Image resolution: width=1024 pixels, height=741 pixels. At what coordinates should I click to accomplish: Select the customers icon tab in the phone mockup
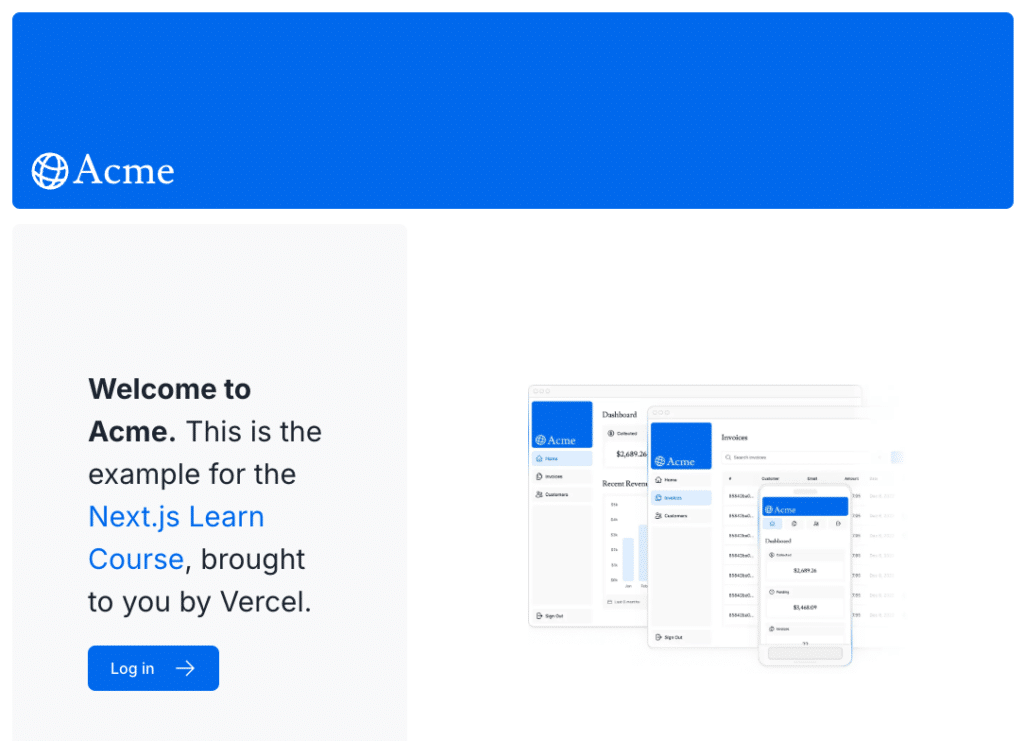coord(816,523)
